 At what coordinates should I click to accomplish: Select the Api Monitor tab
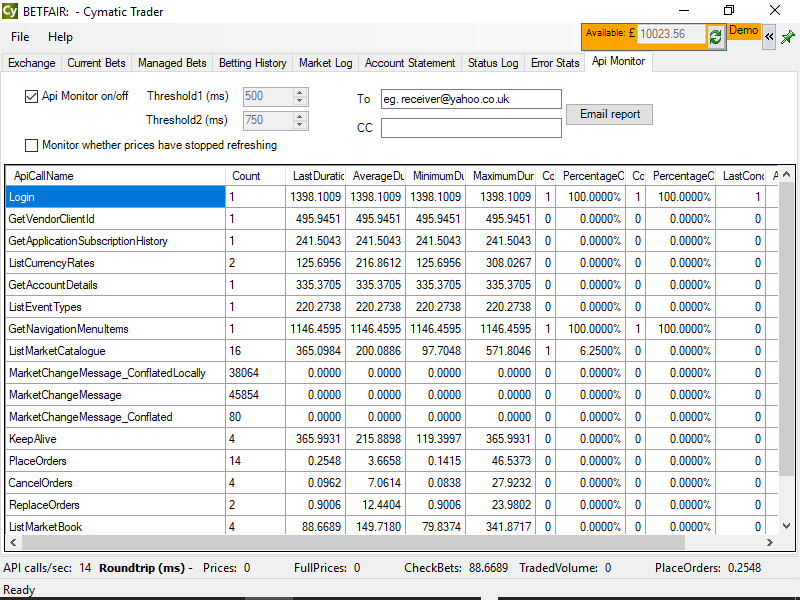point(618,61)
